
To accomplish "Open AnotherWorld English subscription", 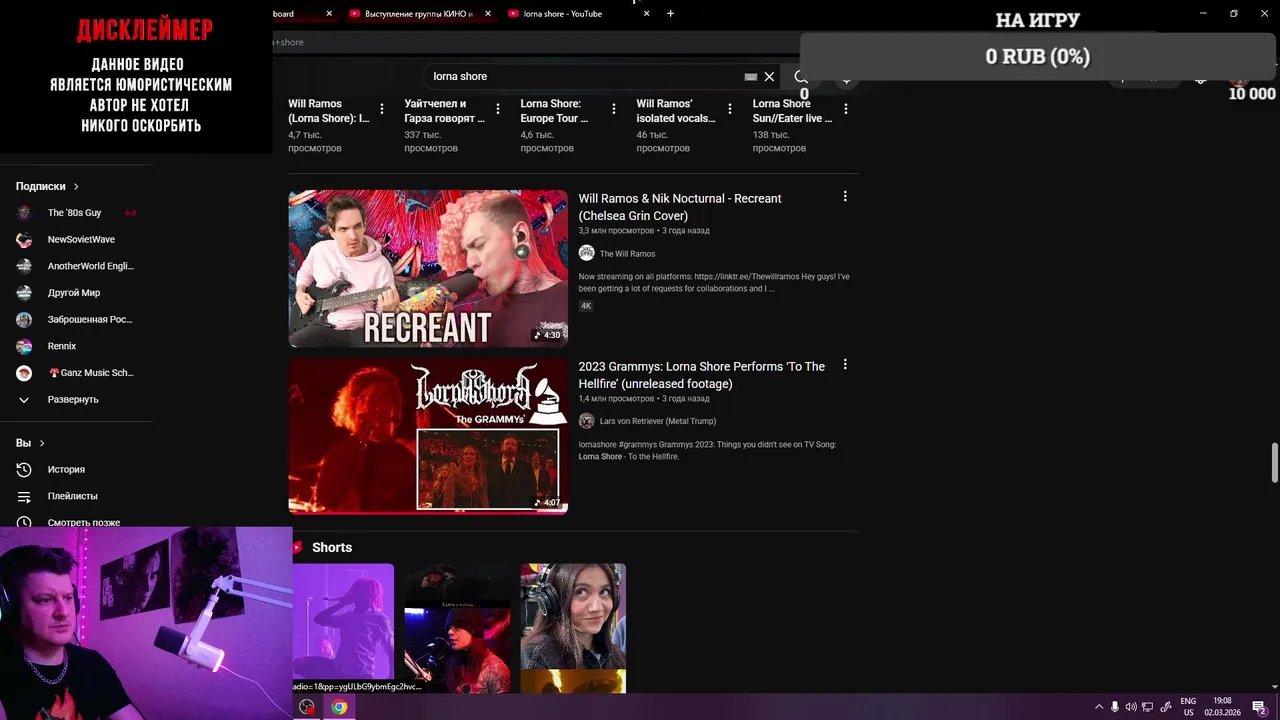I will tap(76, 266).
